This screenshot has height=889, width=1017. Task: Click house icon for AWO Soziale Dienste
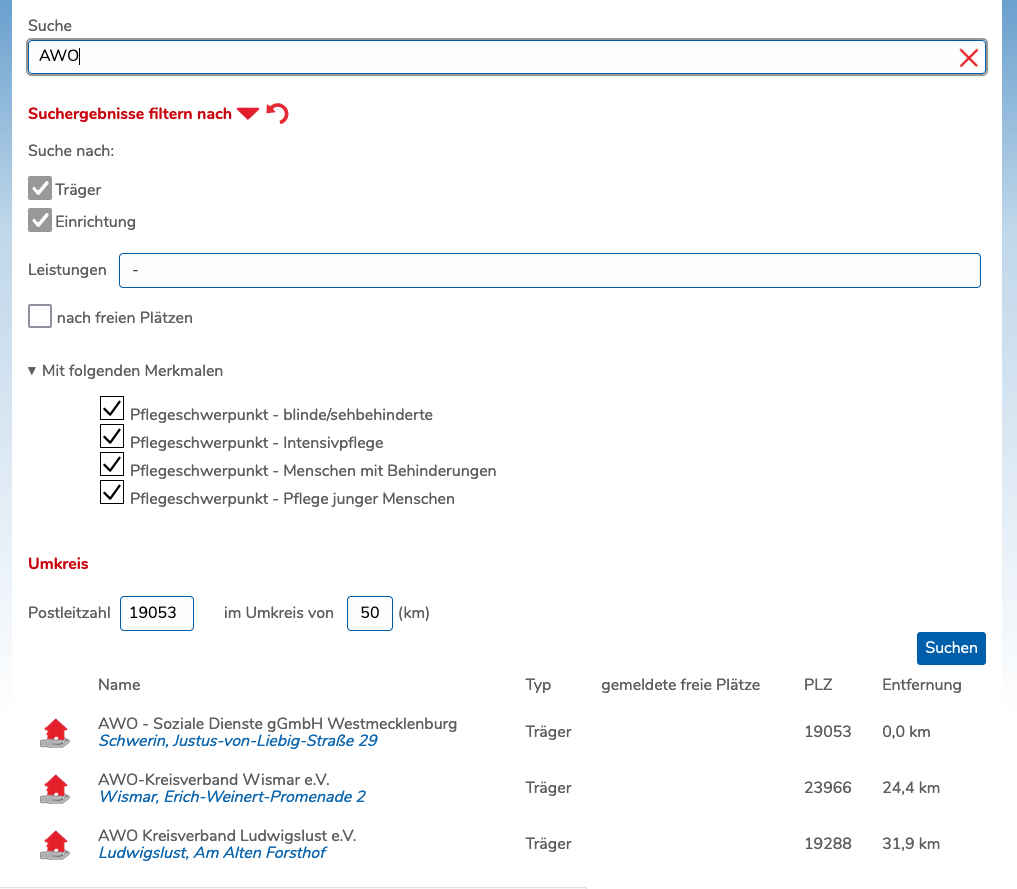coord(56,733)
